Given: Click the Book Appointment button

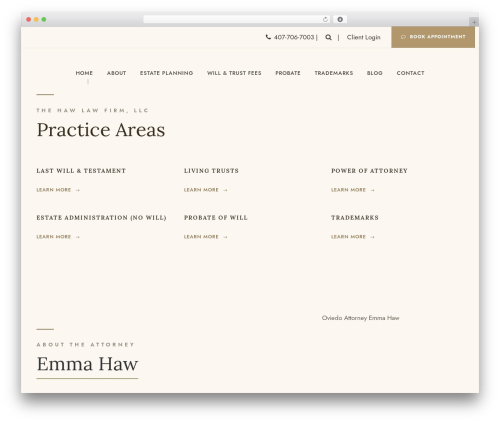Looking at the screenshot, I should [x=433, y=37].
